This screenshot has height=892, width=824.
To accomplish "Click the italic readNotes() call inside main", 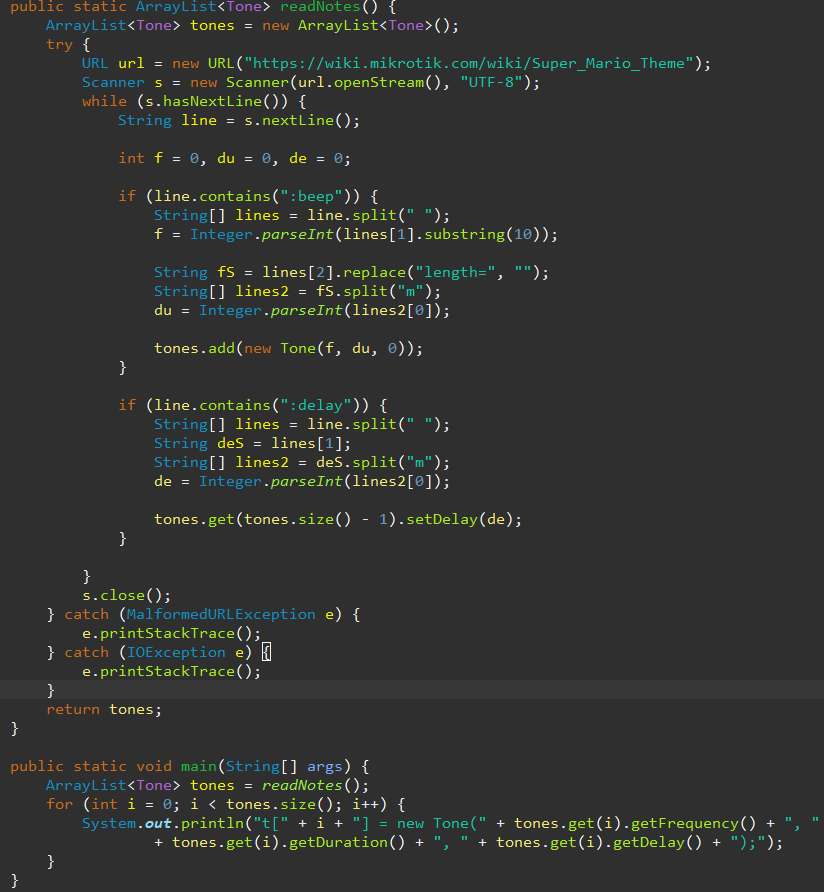I will coord(311,786).
